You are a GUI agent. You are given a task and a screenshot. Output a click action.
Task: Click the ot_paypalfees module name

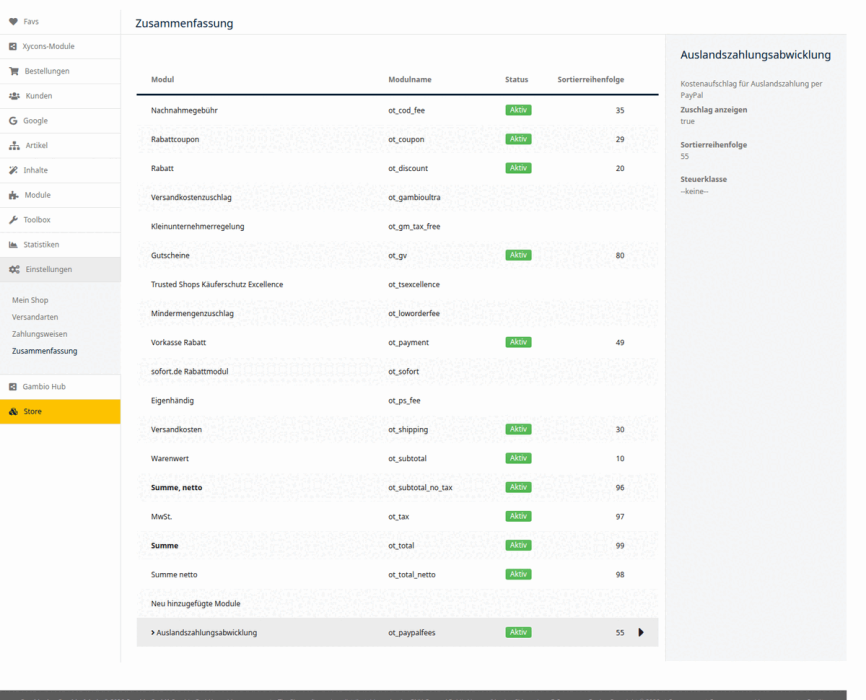coord(411,633)
